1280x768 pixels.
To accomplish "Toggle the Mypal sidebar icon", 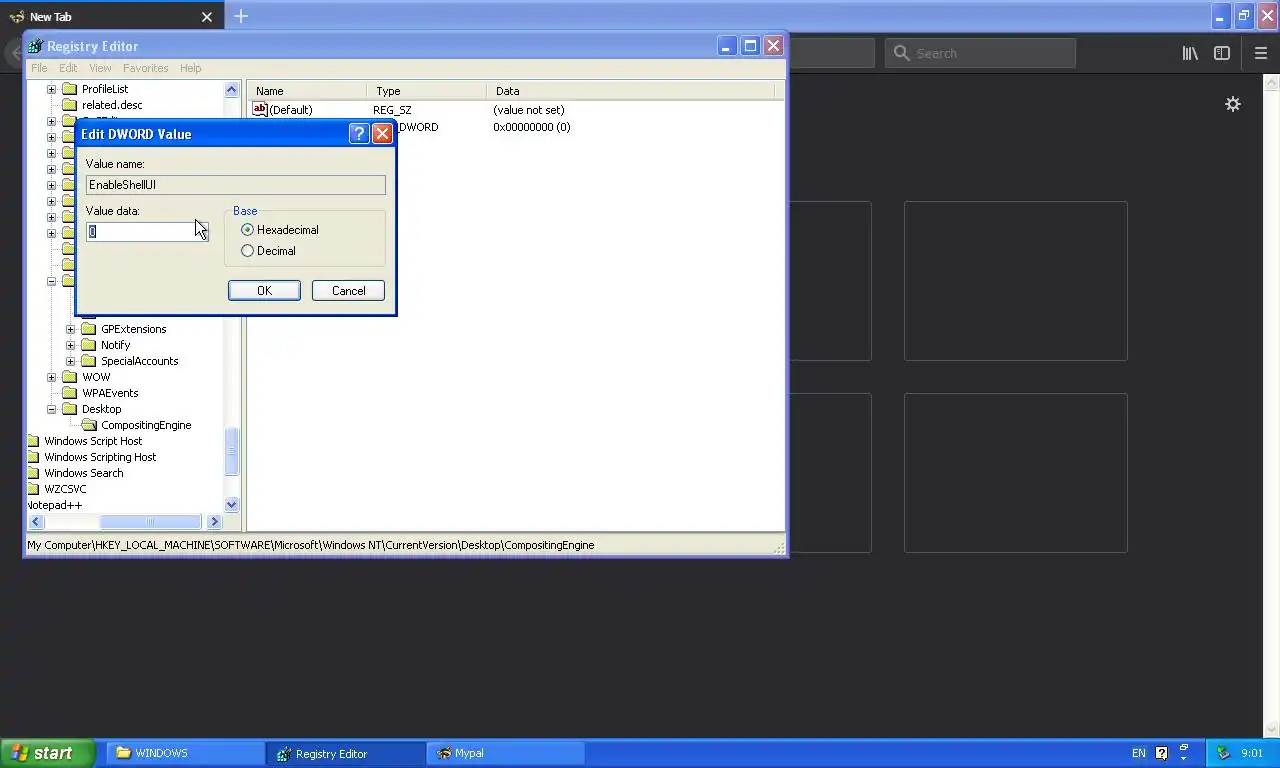I will (x=1222, y=53).
